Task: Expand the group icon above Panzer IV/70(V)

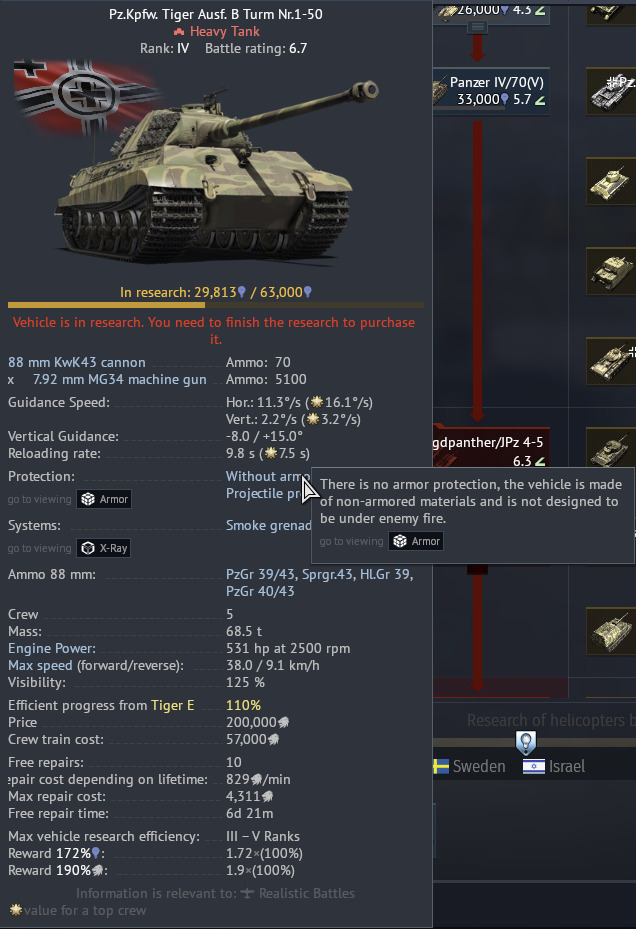Action: [x=478, y=27]
